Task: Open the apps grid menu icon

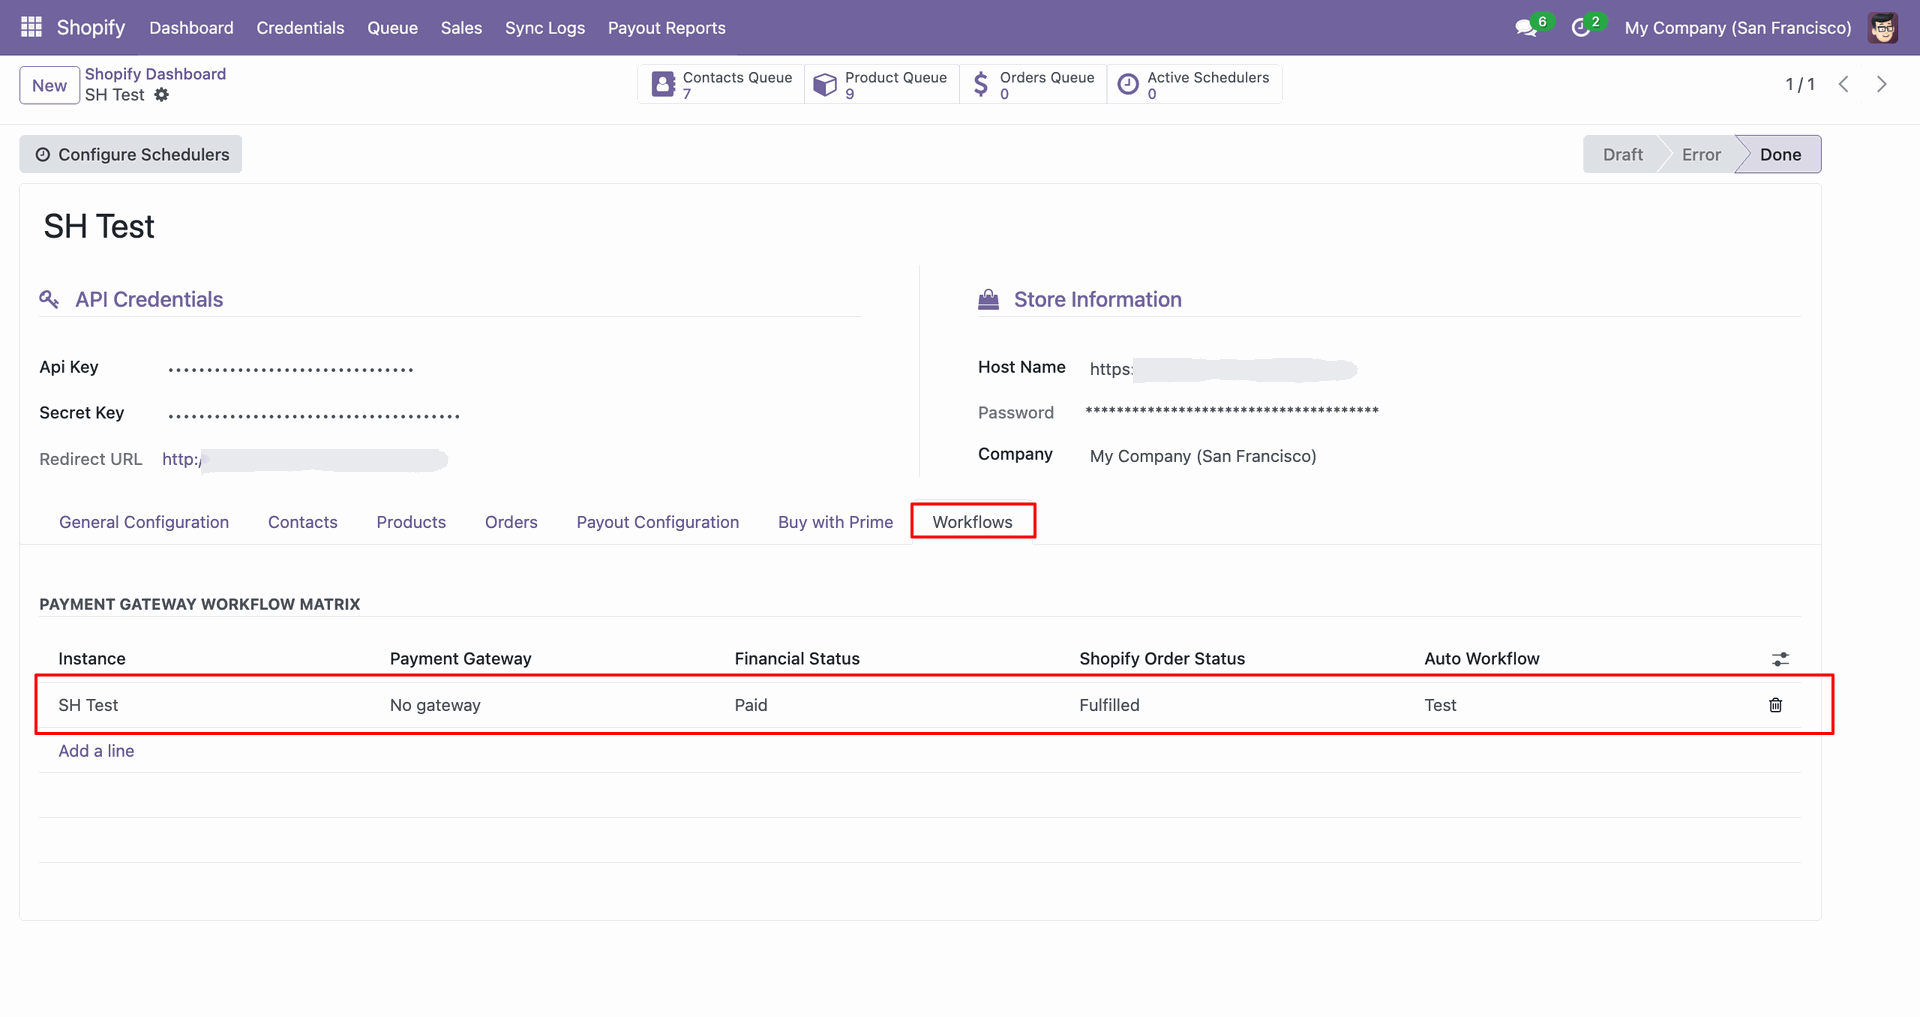Action: click(x=31, y=27)
